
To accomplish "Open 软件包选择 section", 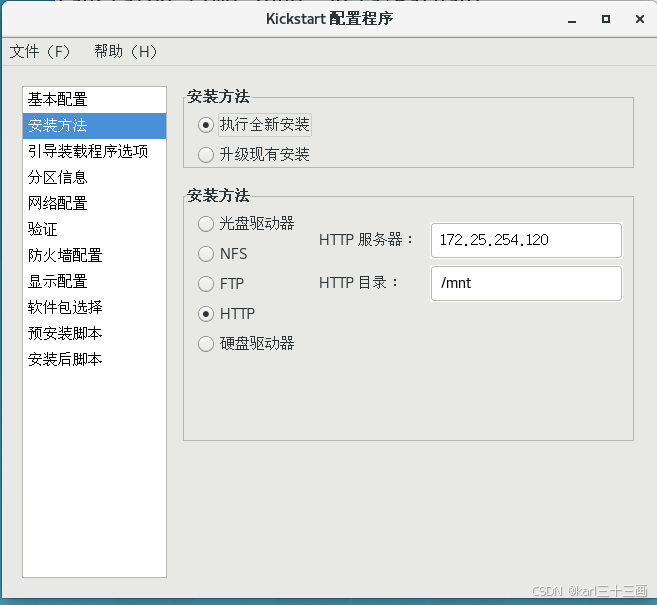I will click(x=94, y=308).
